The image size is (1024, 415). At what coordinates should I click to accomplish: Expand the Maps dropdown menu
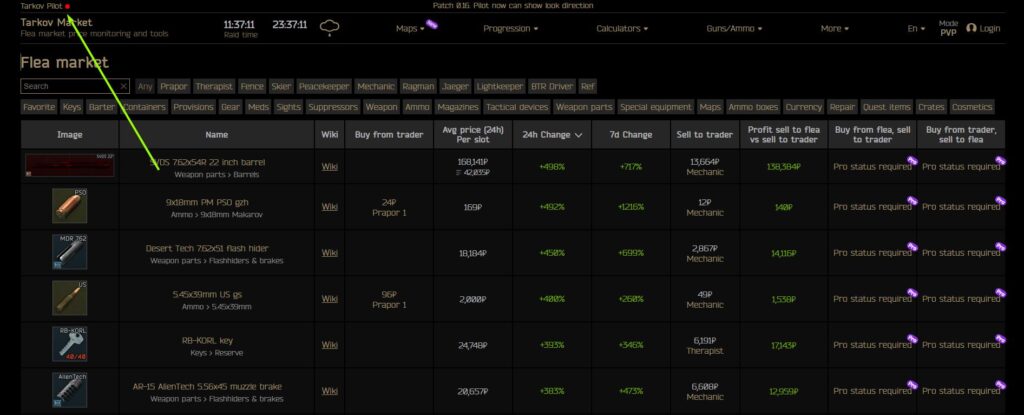410,28
